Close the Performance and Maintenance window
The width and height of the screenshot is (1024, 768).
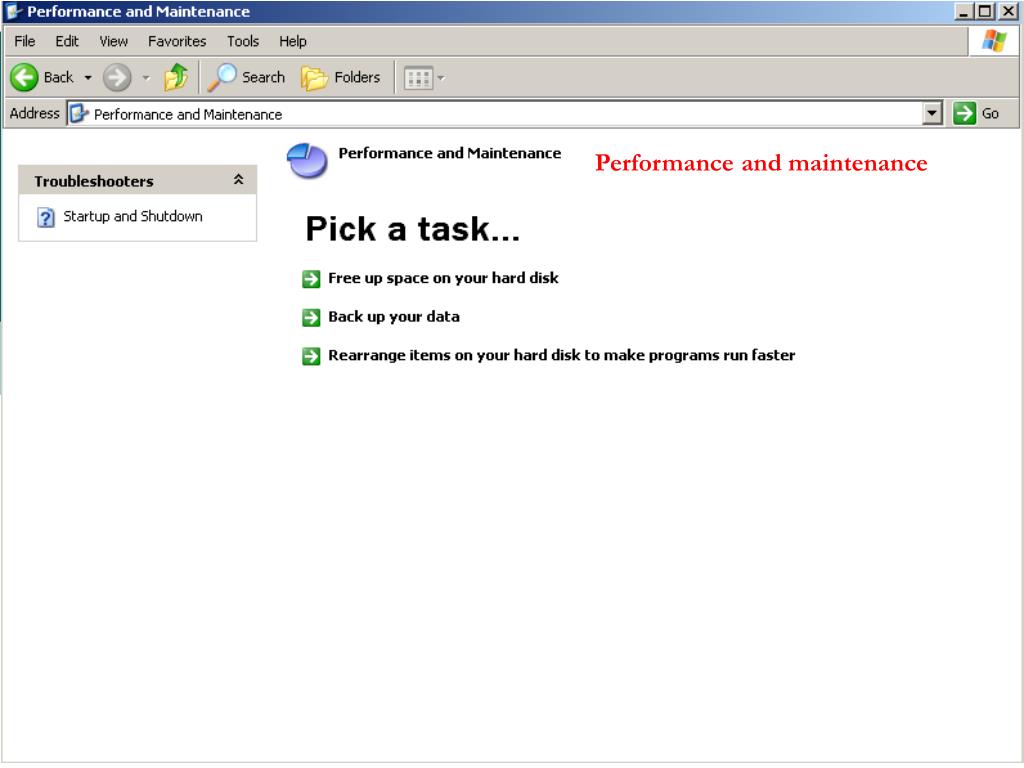tap(1008, 12)
